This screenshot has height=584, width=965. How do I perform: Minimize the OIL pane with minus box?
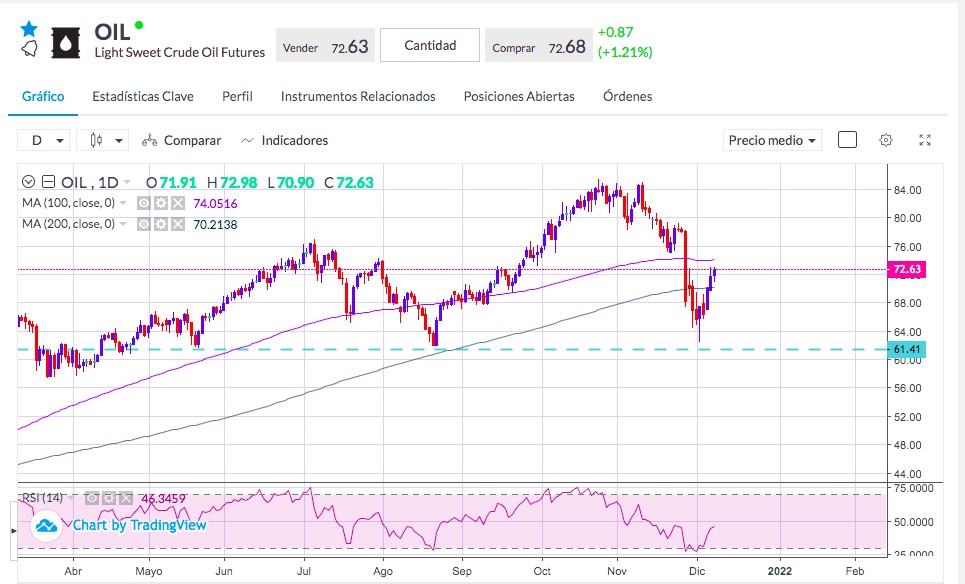(49, 182)
